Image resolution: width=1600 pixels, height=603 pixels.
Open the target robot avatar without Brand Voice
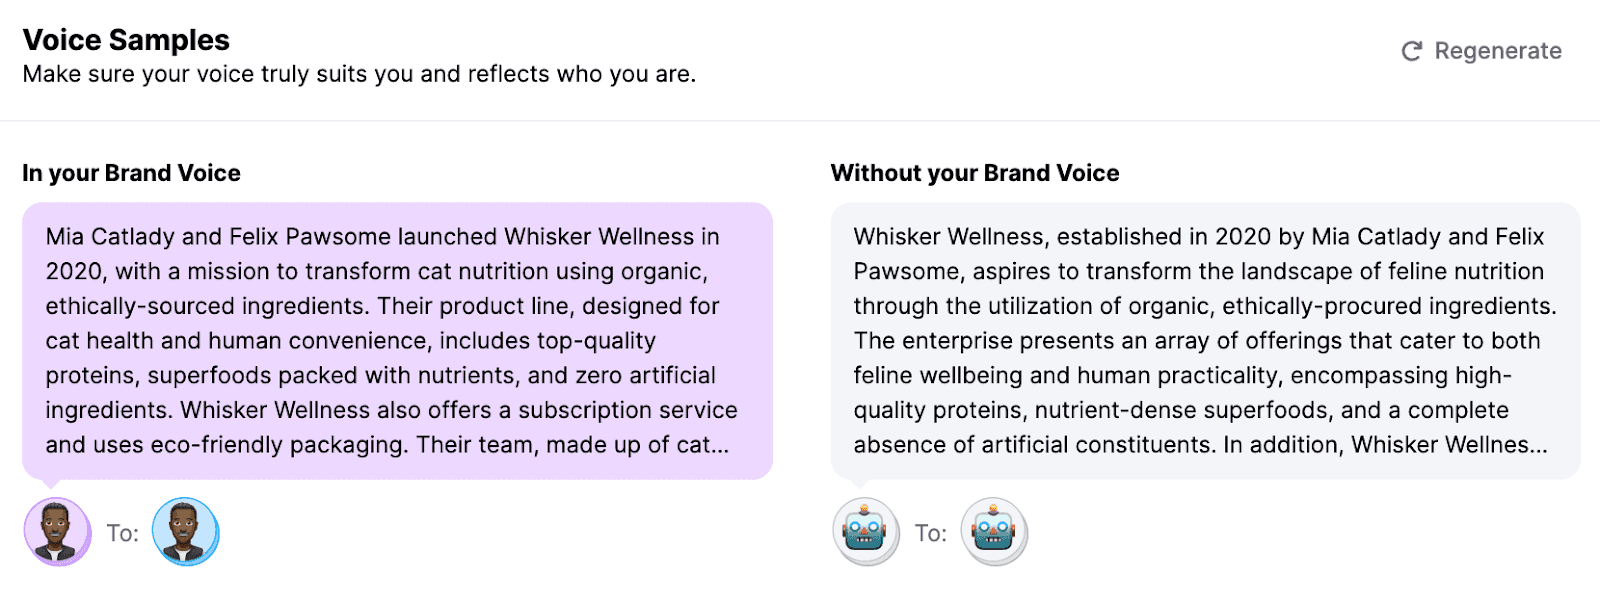click(994, 532)
